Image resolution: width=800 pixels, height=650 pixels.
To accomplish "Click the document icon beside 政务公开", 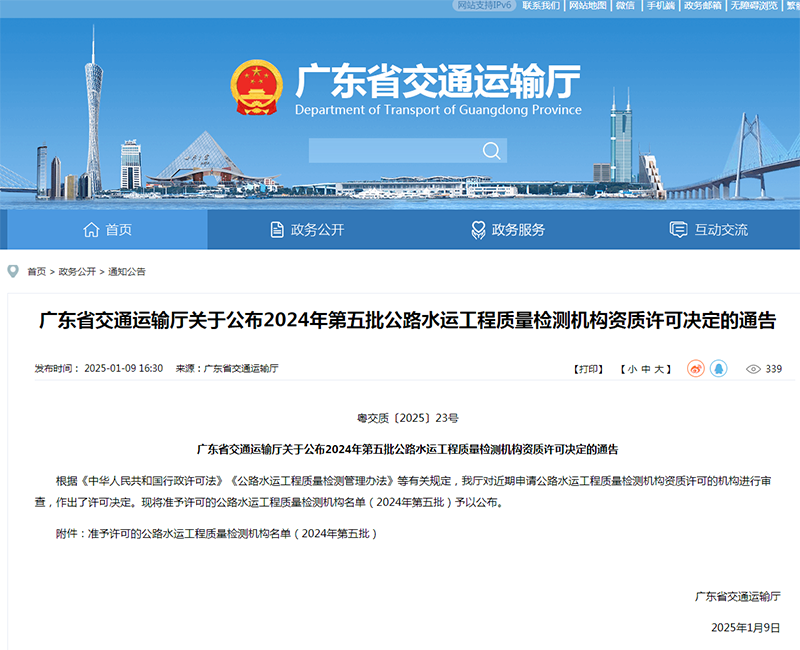I will point(277,230).
